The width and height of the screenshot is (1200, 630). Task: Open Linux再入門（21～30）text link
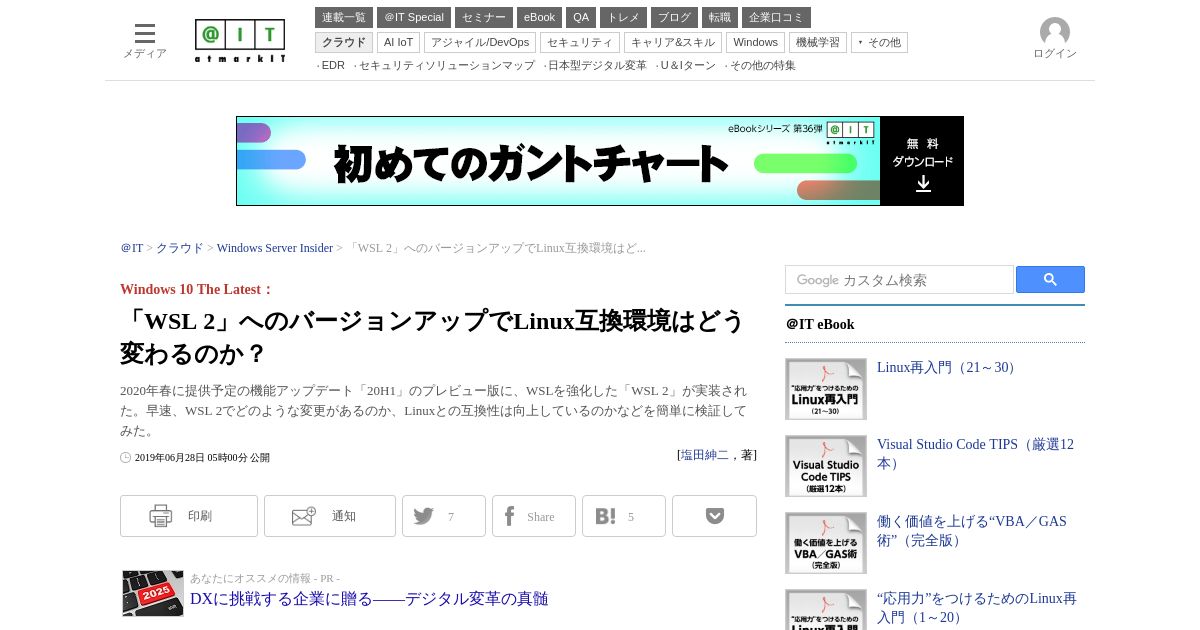click(948, 368)
